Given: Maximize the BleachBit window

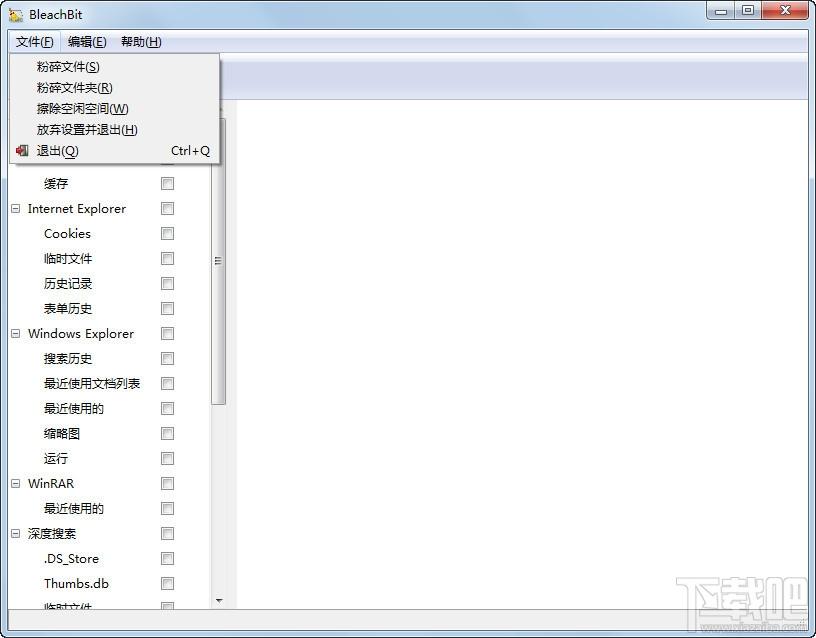Looking at the screenshot, I should coord(748,11).
